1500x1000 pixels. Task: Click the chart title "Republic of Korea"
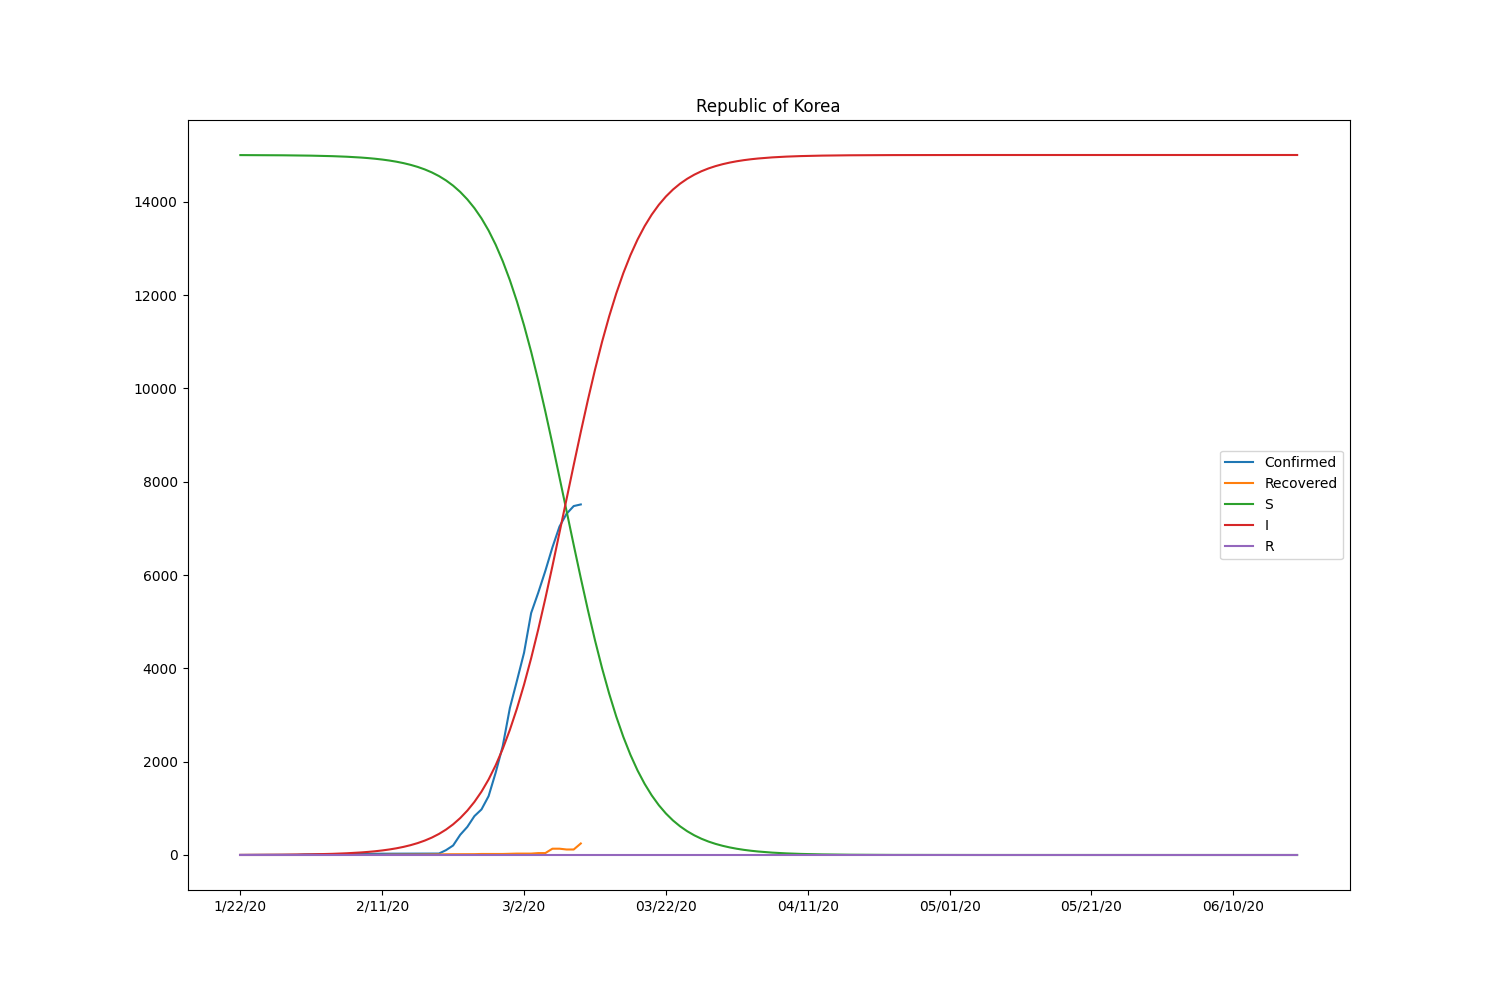(768, 106)
